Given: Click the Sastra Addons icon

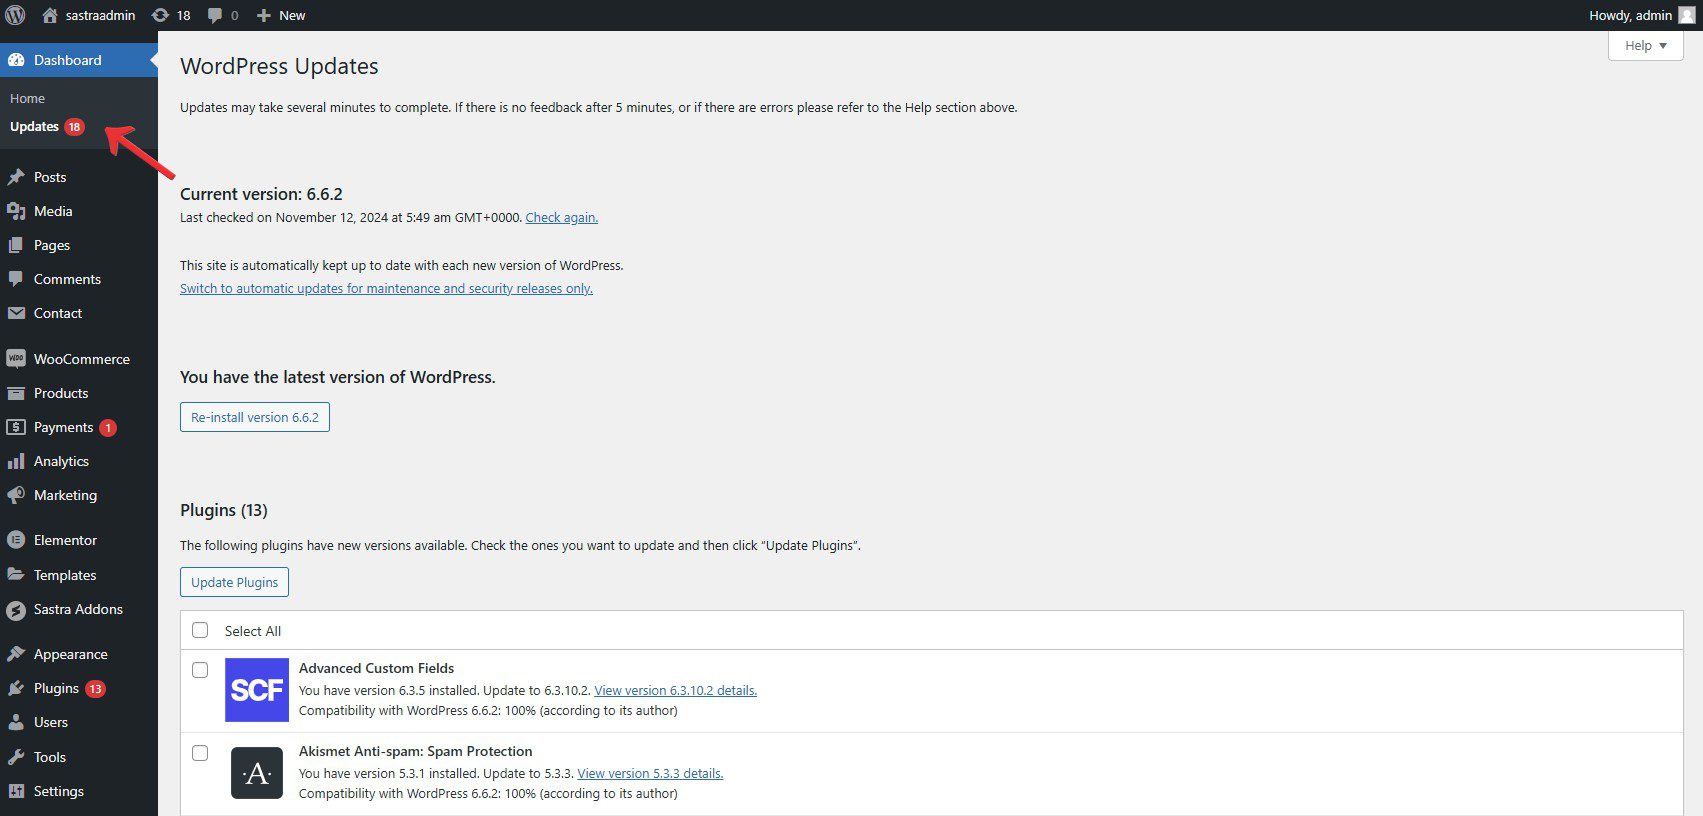Looking at the screenshot, I should click(x=16, y=610).
